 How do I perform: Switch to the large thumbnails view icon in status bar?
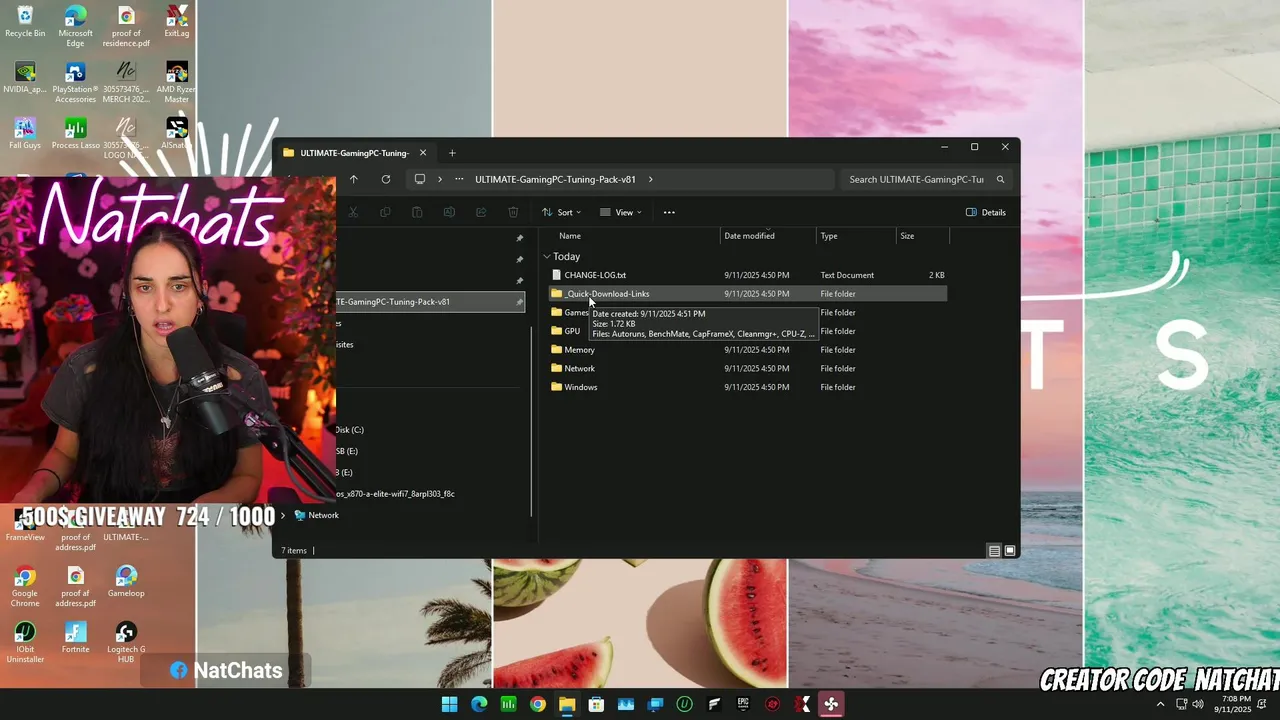(x=1010, y=551)
